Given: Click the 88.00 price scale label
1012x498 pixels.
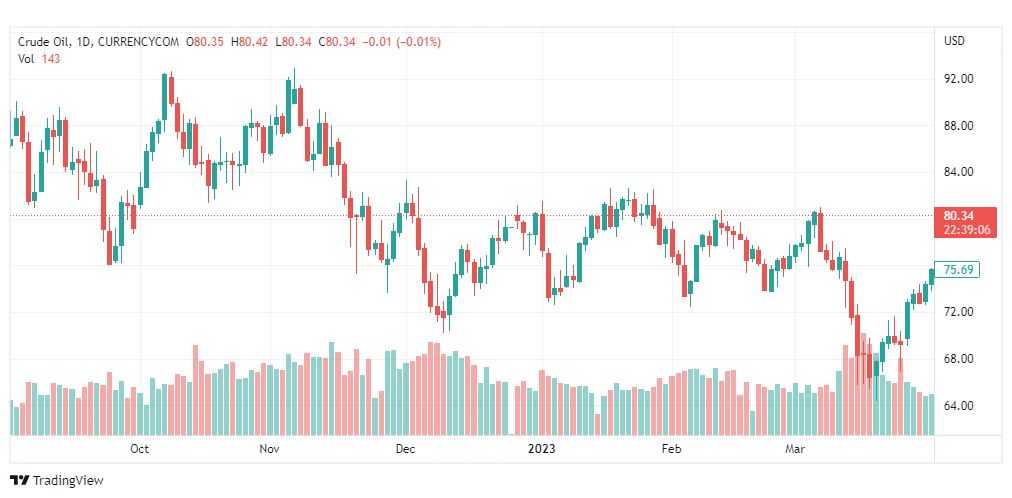Looking at the screenshot, I should pyautogui.click(x=959, y=126).
